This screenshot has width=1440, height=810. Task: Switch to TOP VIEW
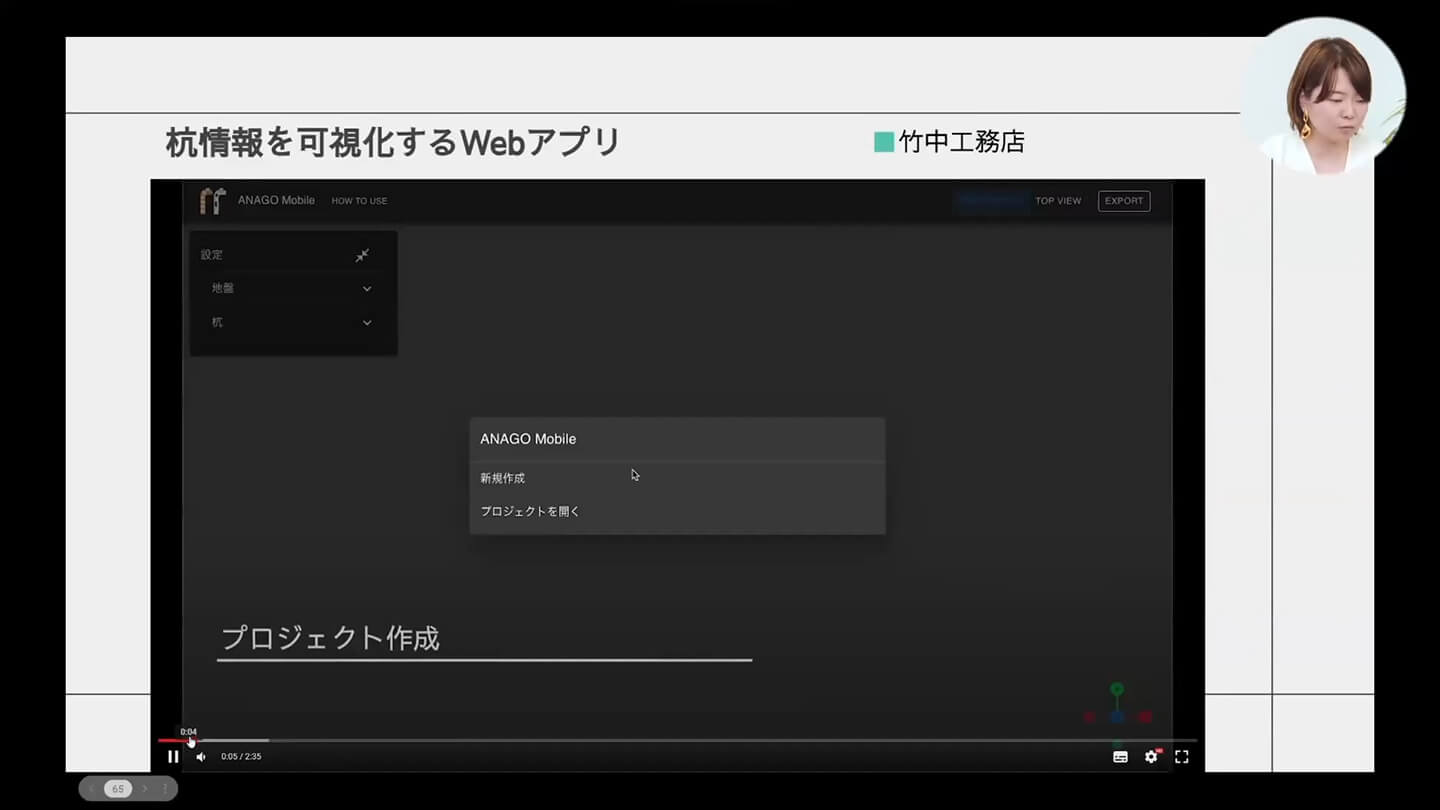[x=1058, y=201]
